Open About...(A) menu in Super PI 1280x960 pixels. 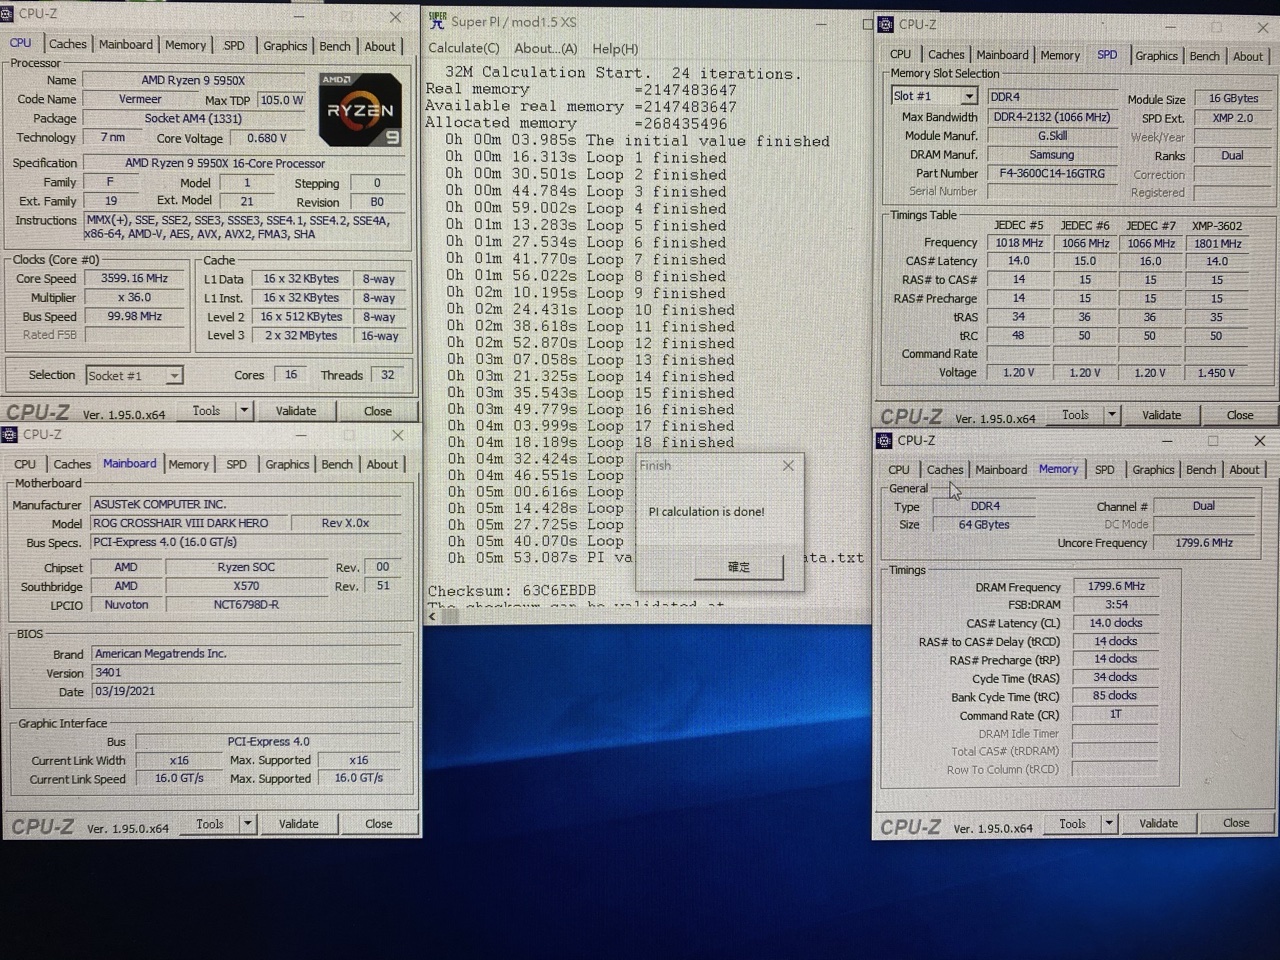[x=546, y=49]
